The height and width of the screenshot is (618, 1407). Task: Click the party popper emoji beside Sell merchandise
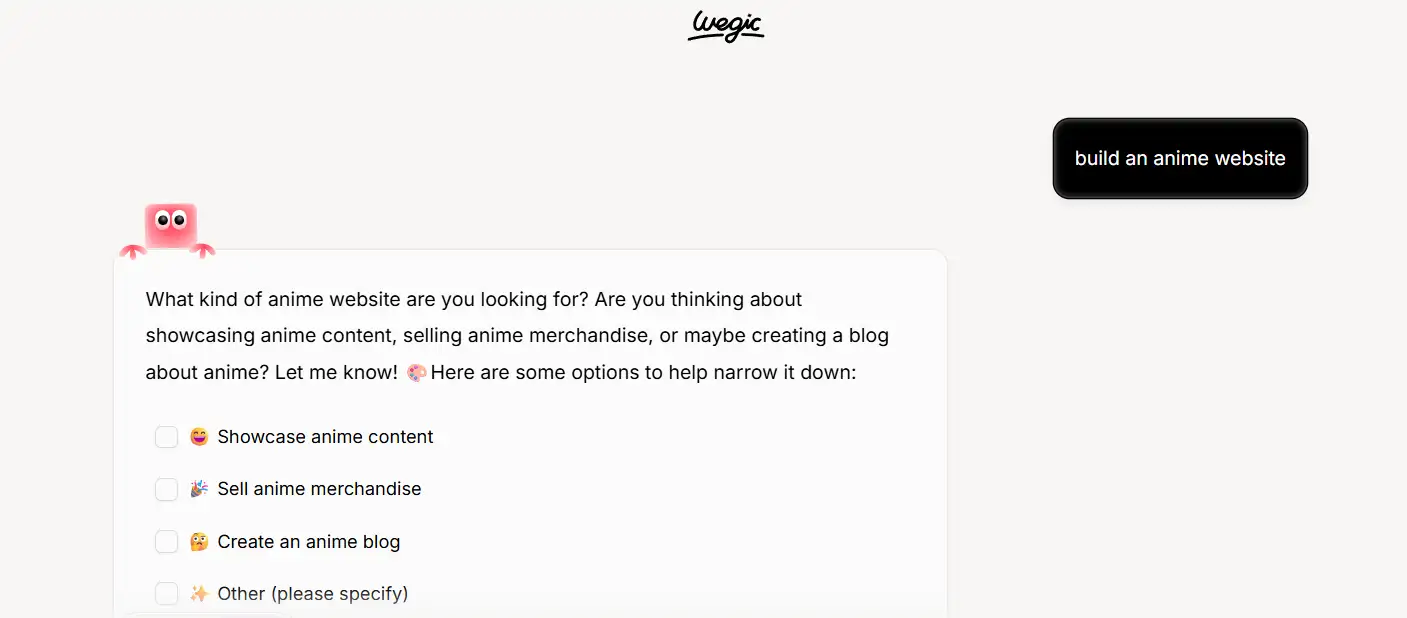199,489
